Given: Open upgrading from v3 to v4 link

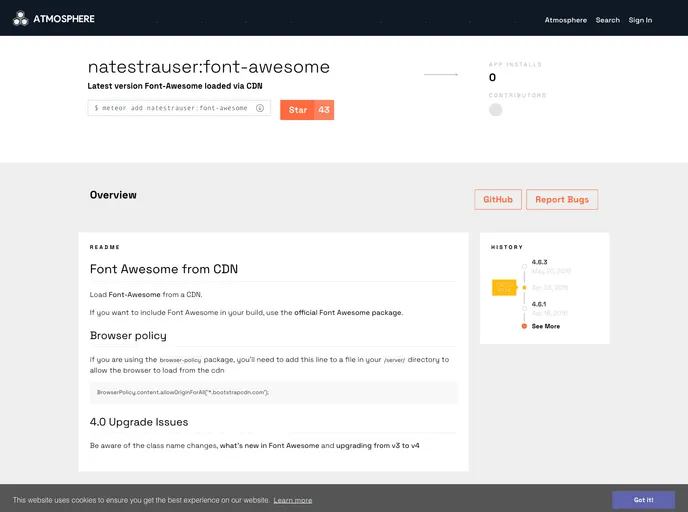Looking at the screenshot, I should [x=378, y=445].
